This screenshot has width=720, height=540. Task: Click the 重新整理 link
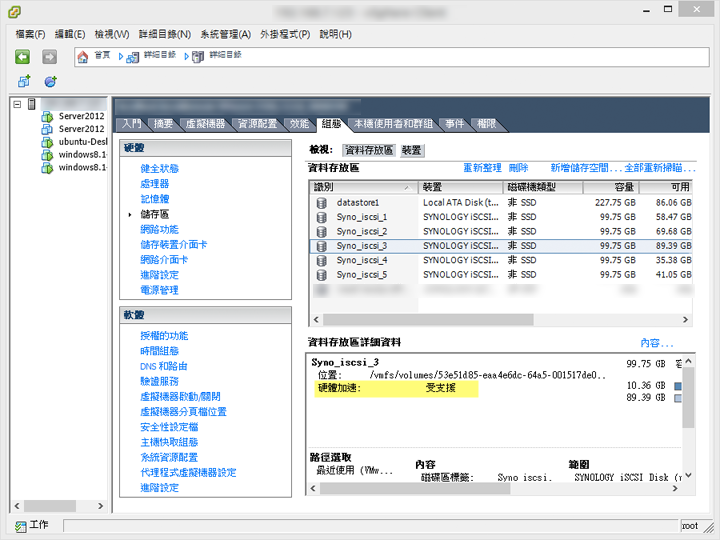(482, 168)
